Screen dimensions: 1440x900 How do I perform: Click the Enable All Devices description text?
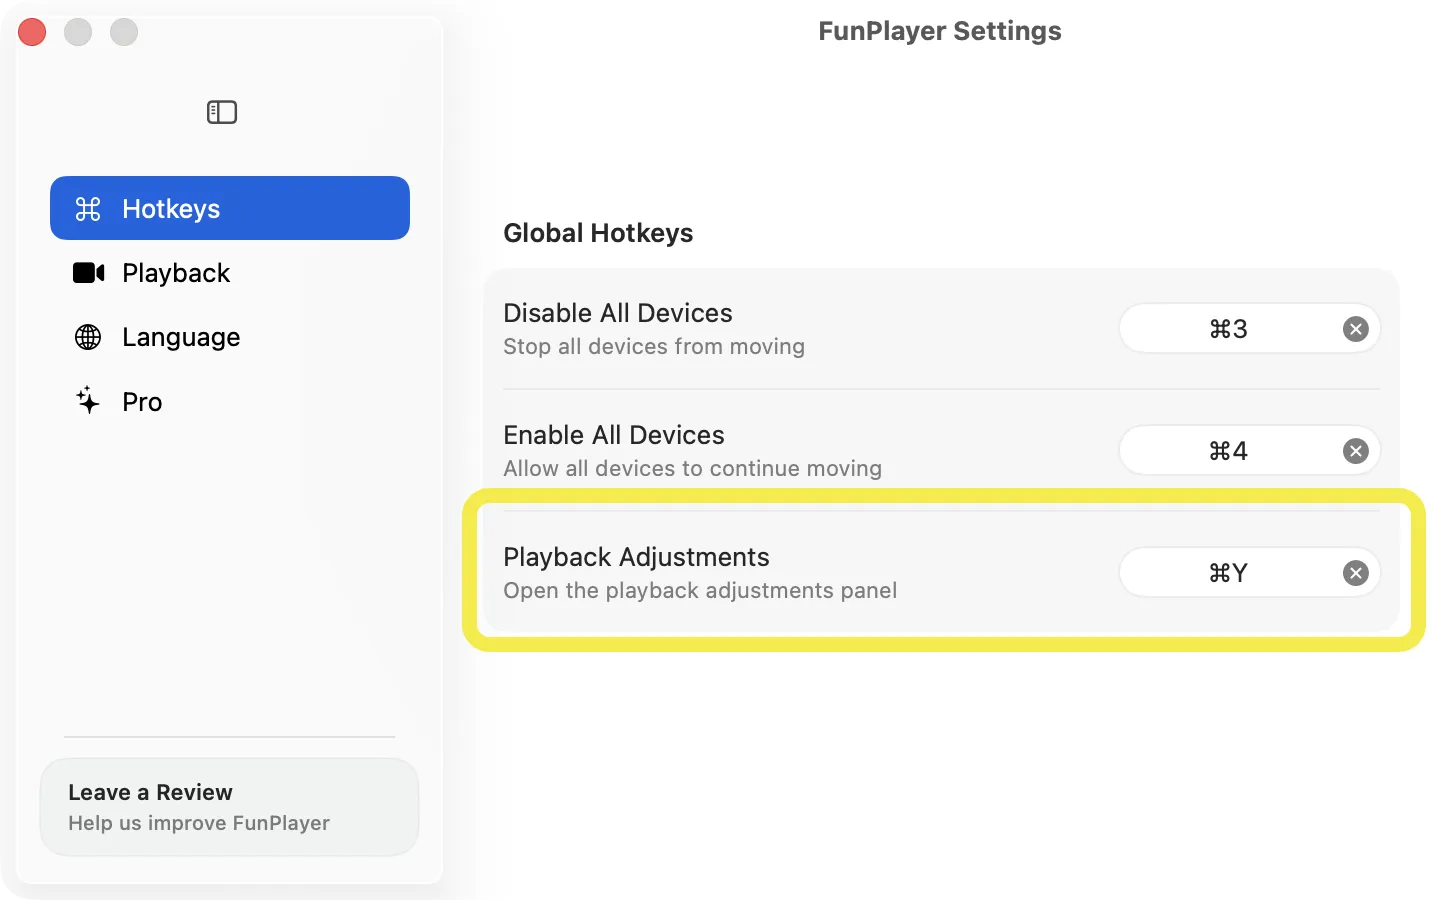tap(692, 468)
